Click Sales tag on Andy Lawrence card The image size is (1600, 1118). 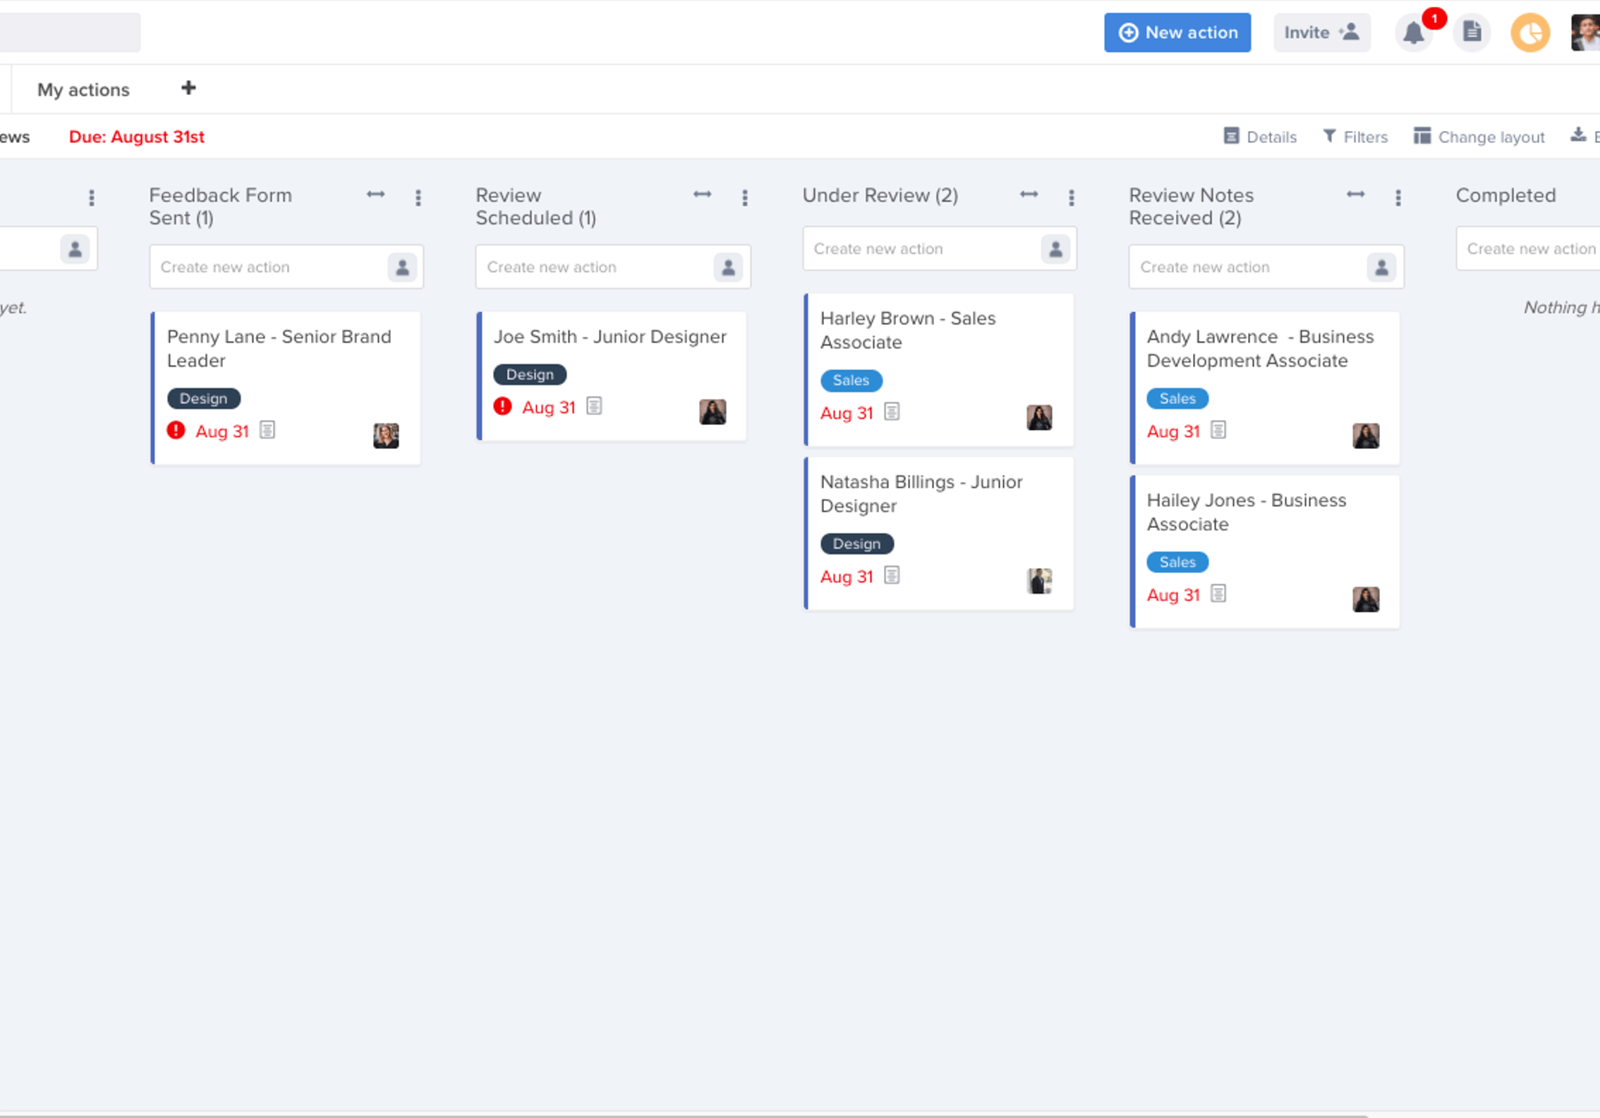(x=1177, y=398)
